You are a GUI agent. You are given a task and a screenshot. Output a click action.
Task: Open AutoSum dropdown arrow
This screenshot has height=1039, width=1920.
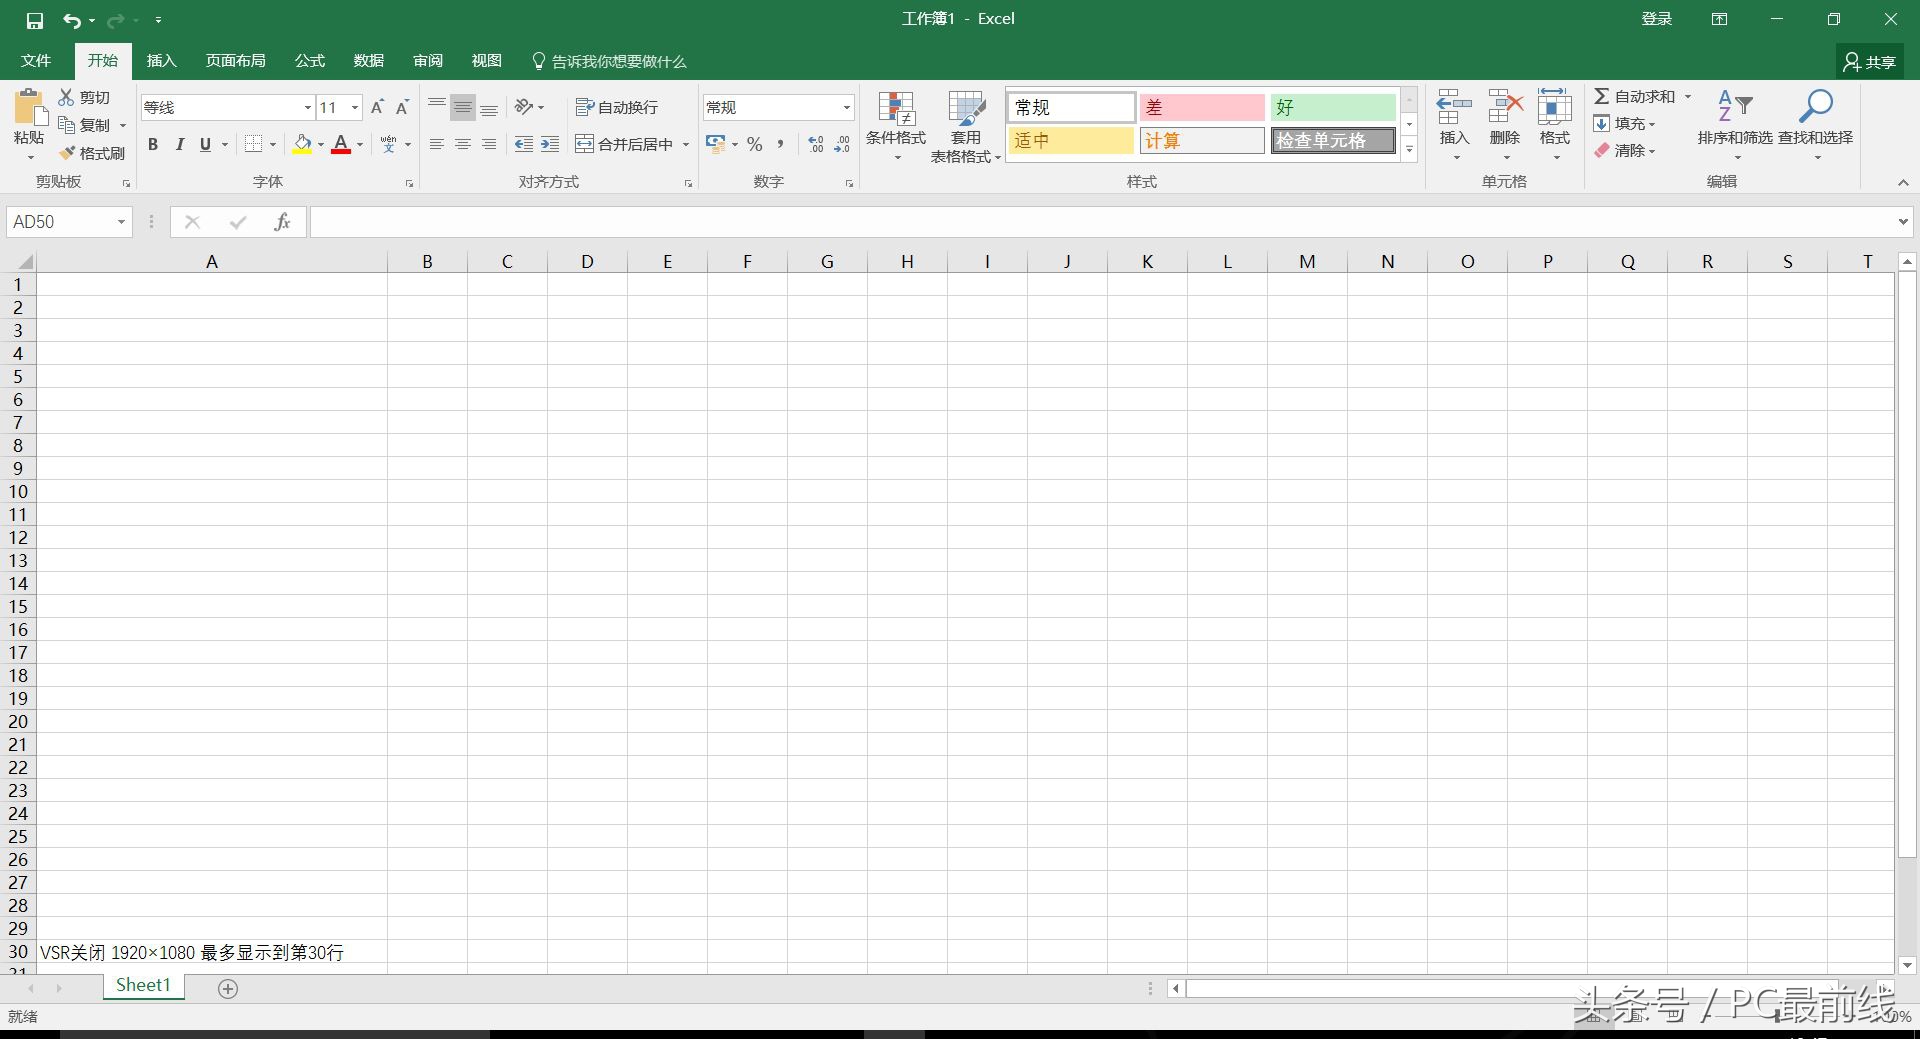tap(1688, 96)
